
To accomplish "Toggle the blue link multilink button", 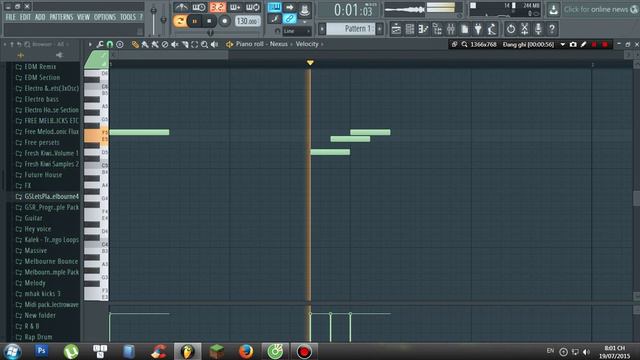I will coord(289,18).
